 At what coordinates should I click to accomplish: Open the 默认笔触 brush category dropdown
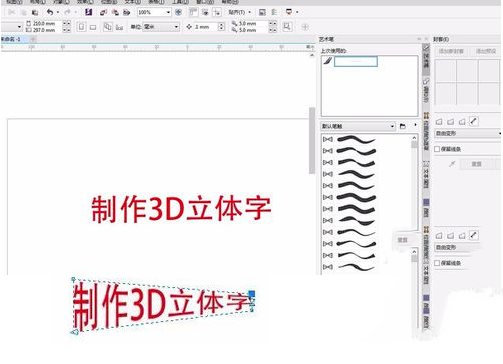pos(358,126)
